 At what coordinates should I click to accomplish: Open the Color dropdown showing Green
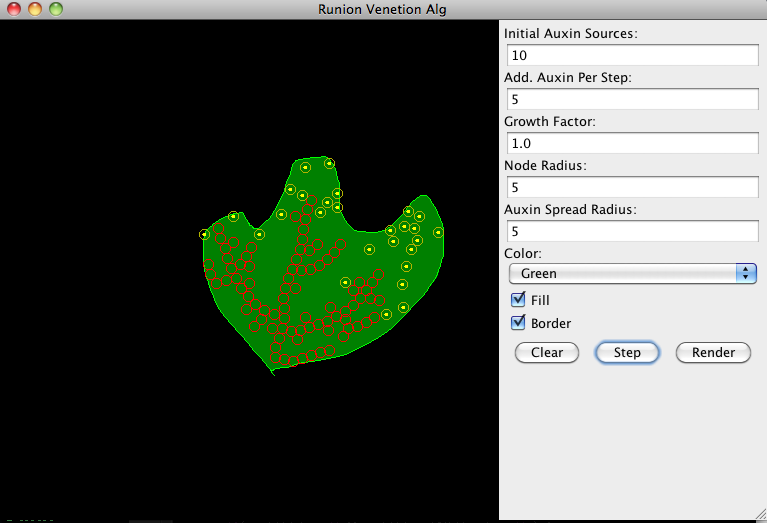[x=632, y=273]
